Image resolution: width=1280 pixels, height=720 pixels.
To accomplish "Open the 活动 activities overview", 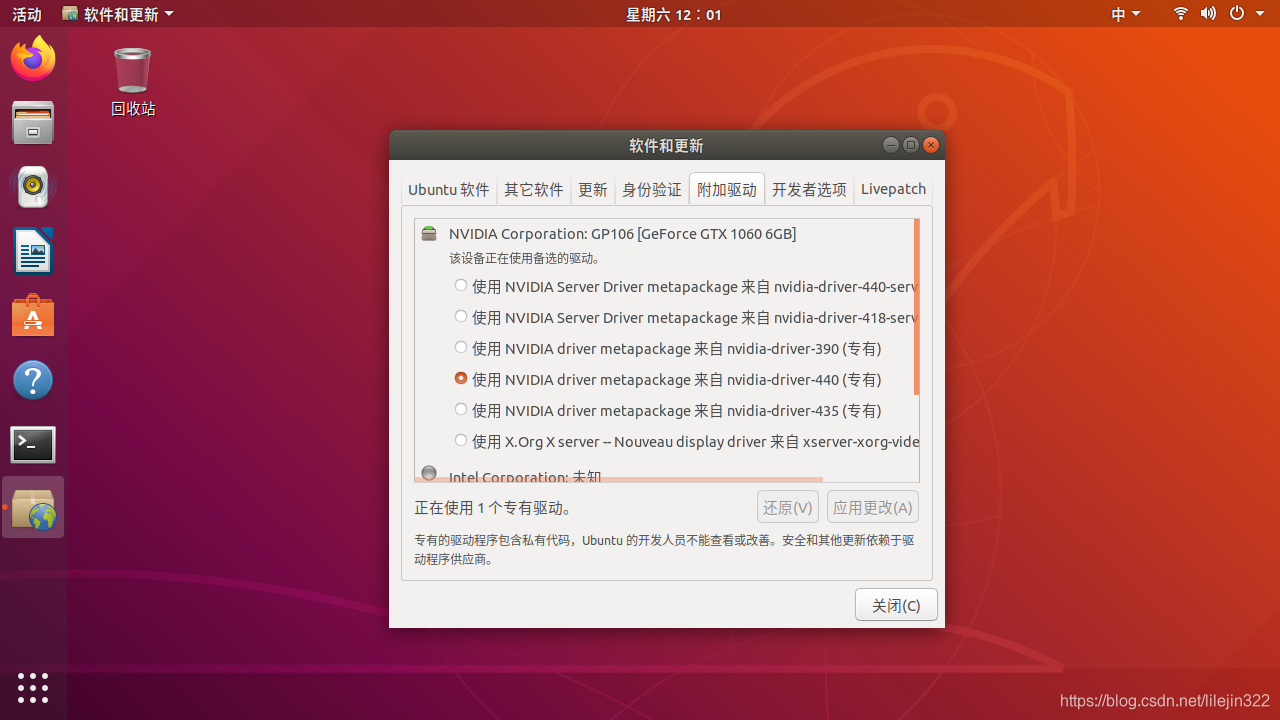I will pos(27,14).
